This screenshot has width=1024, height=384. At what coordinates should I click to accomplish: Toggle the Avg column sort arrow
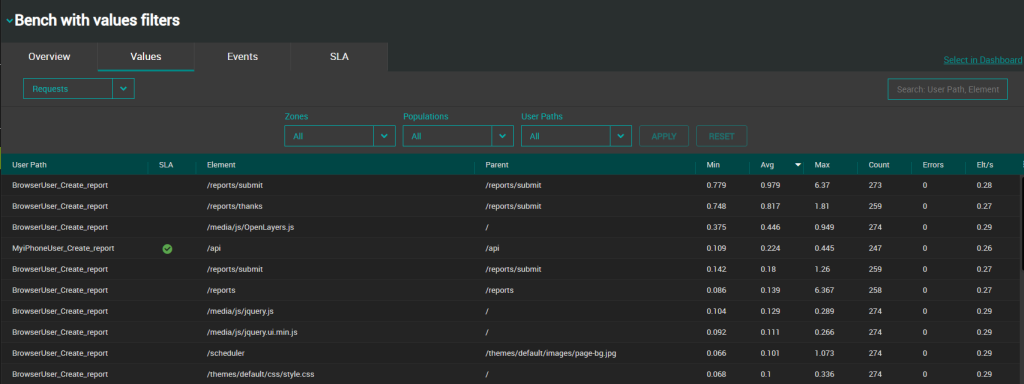(x=797, y=165)
